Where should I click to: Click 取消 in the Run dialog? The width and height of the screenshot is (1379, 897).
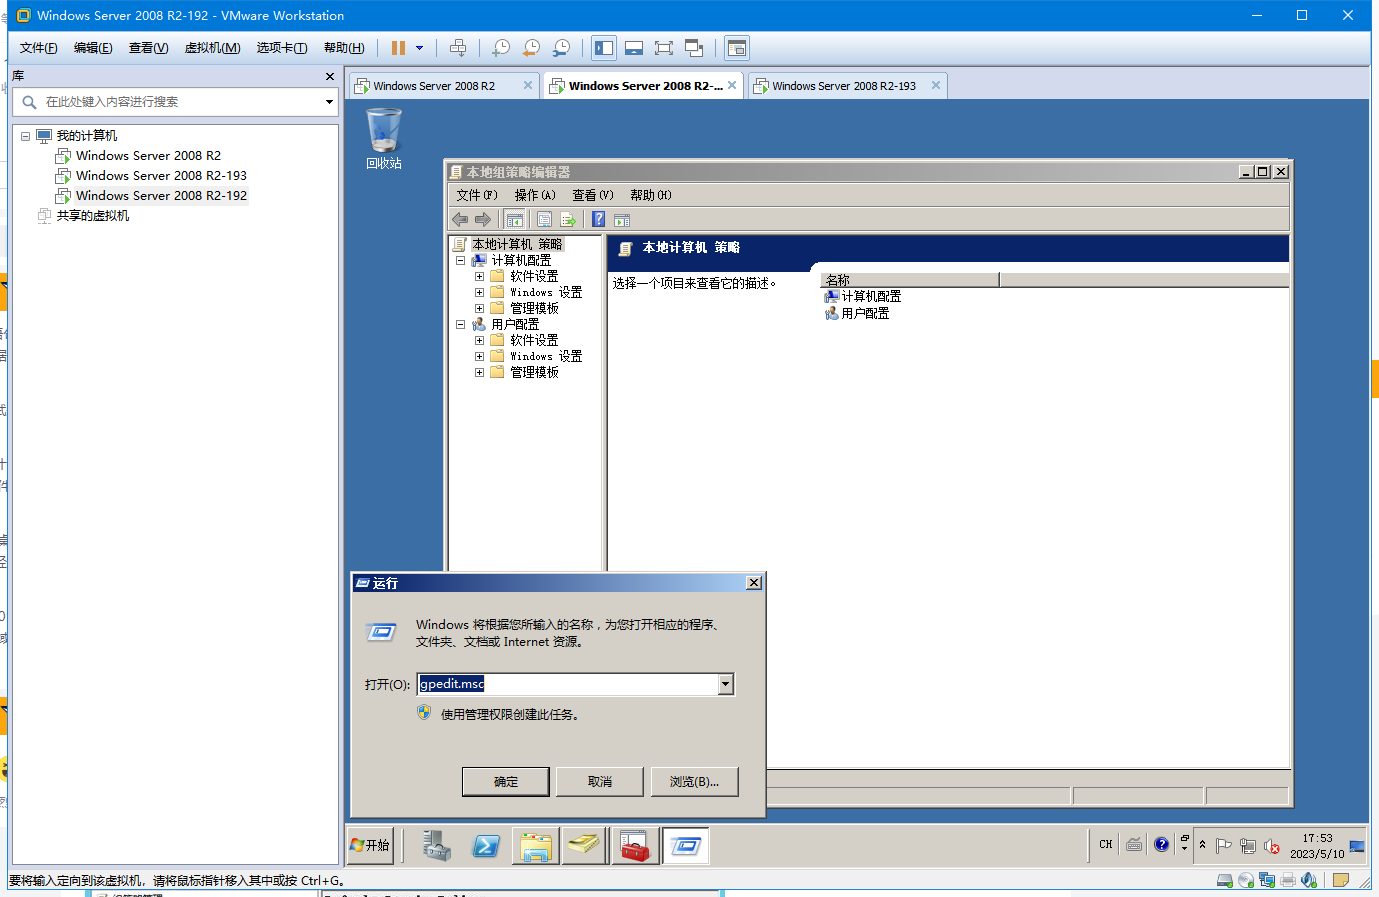[600, 782]
